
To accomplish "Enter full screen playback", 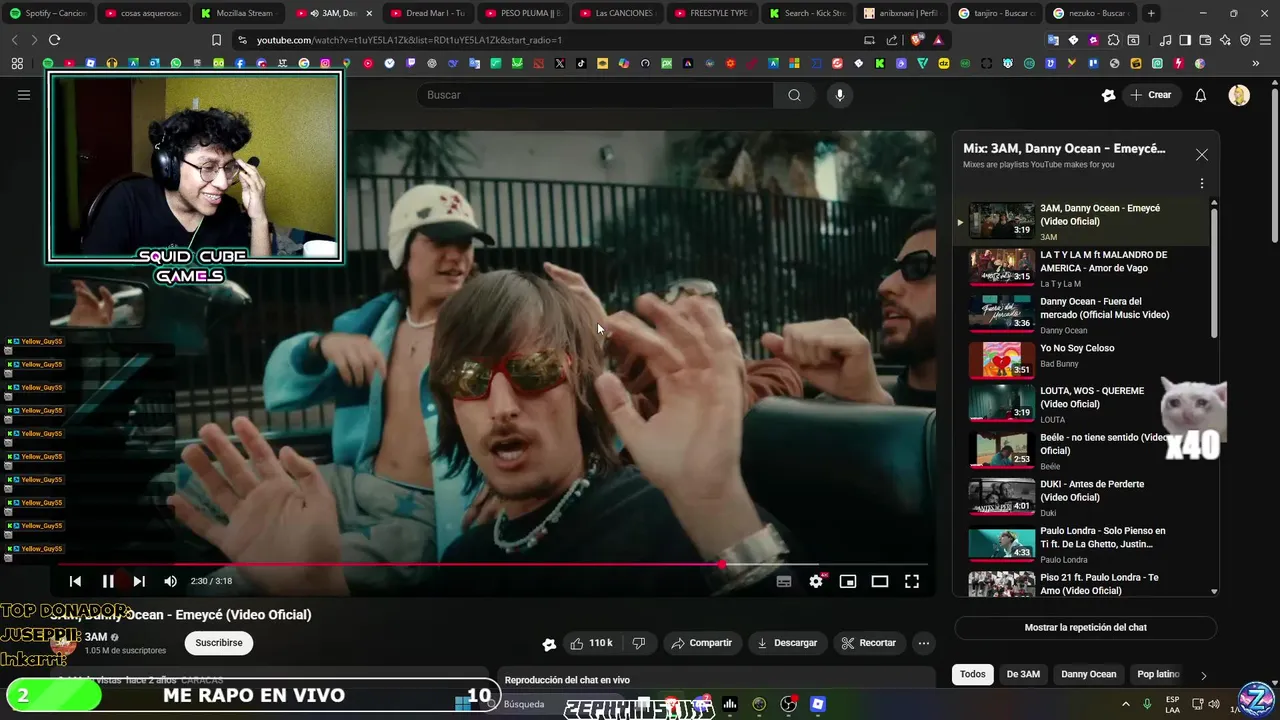I will coord(912,581).
